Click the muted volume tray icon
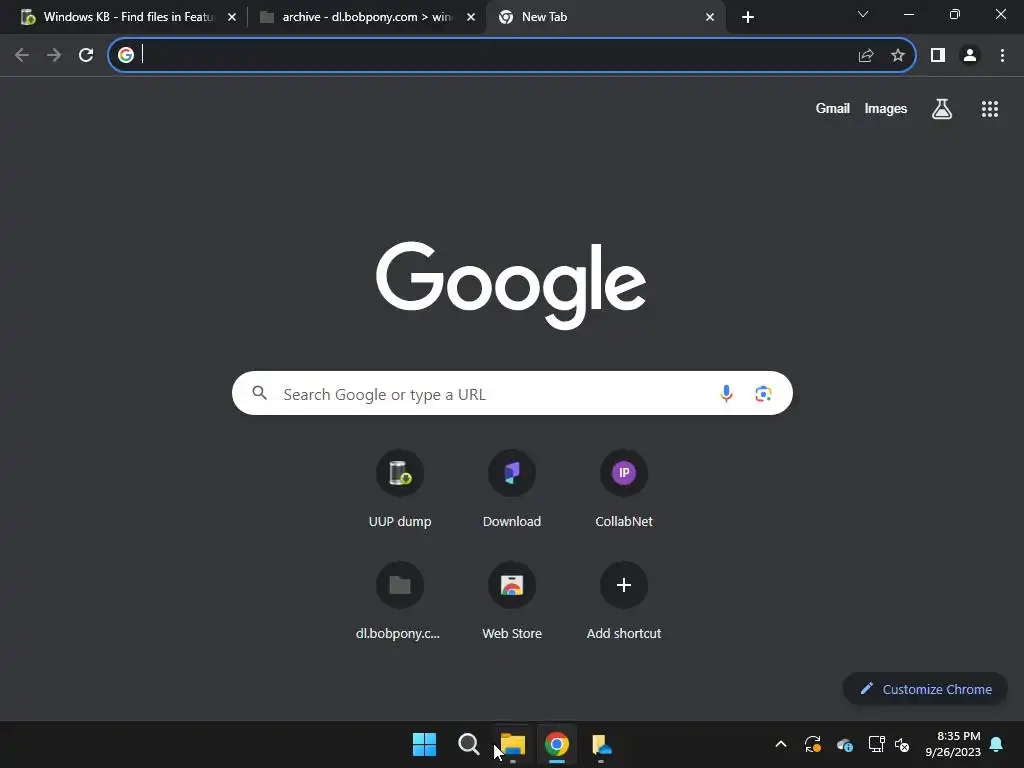 [902, 744]
